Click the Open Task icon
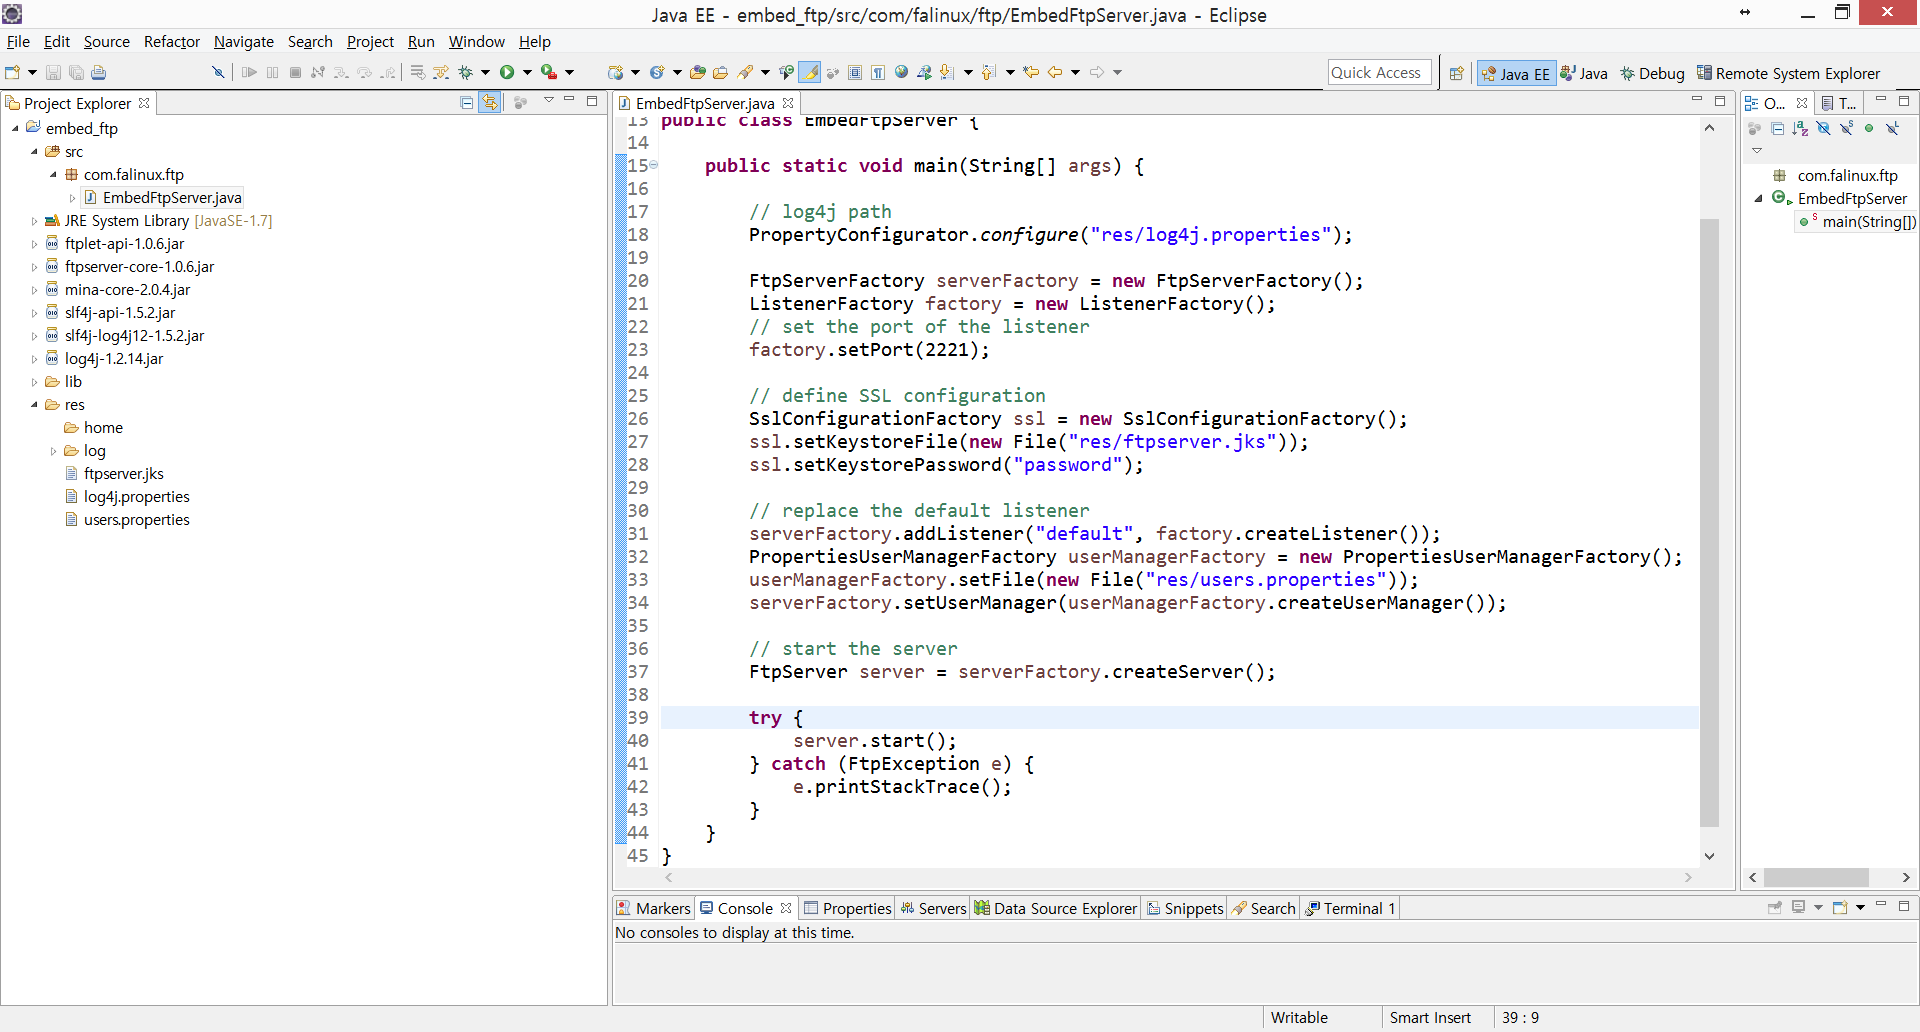 coord(720,72)
